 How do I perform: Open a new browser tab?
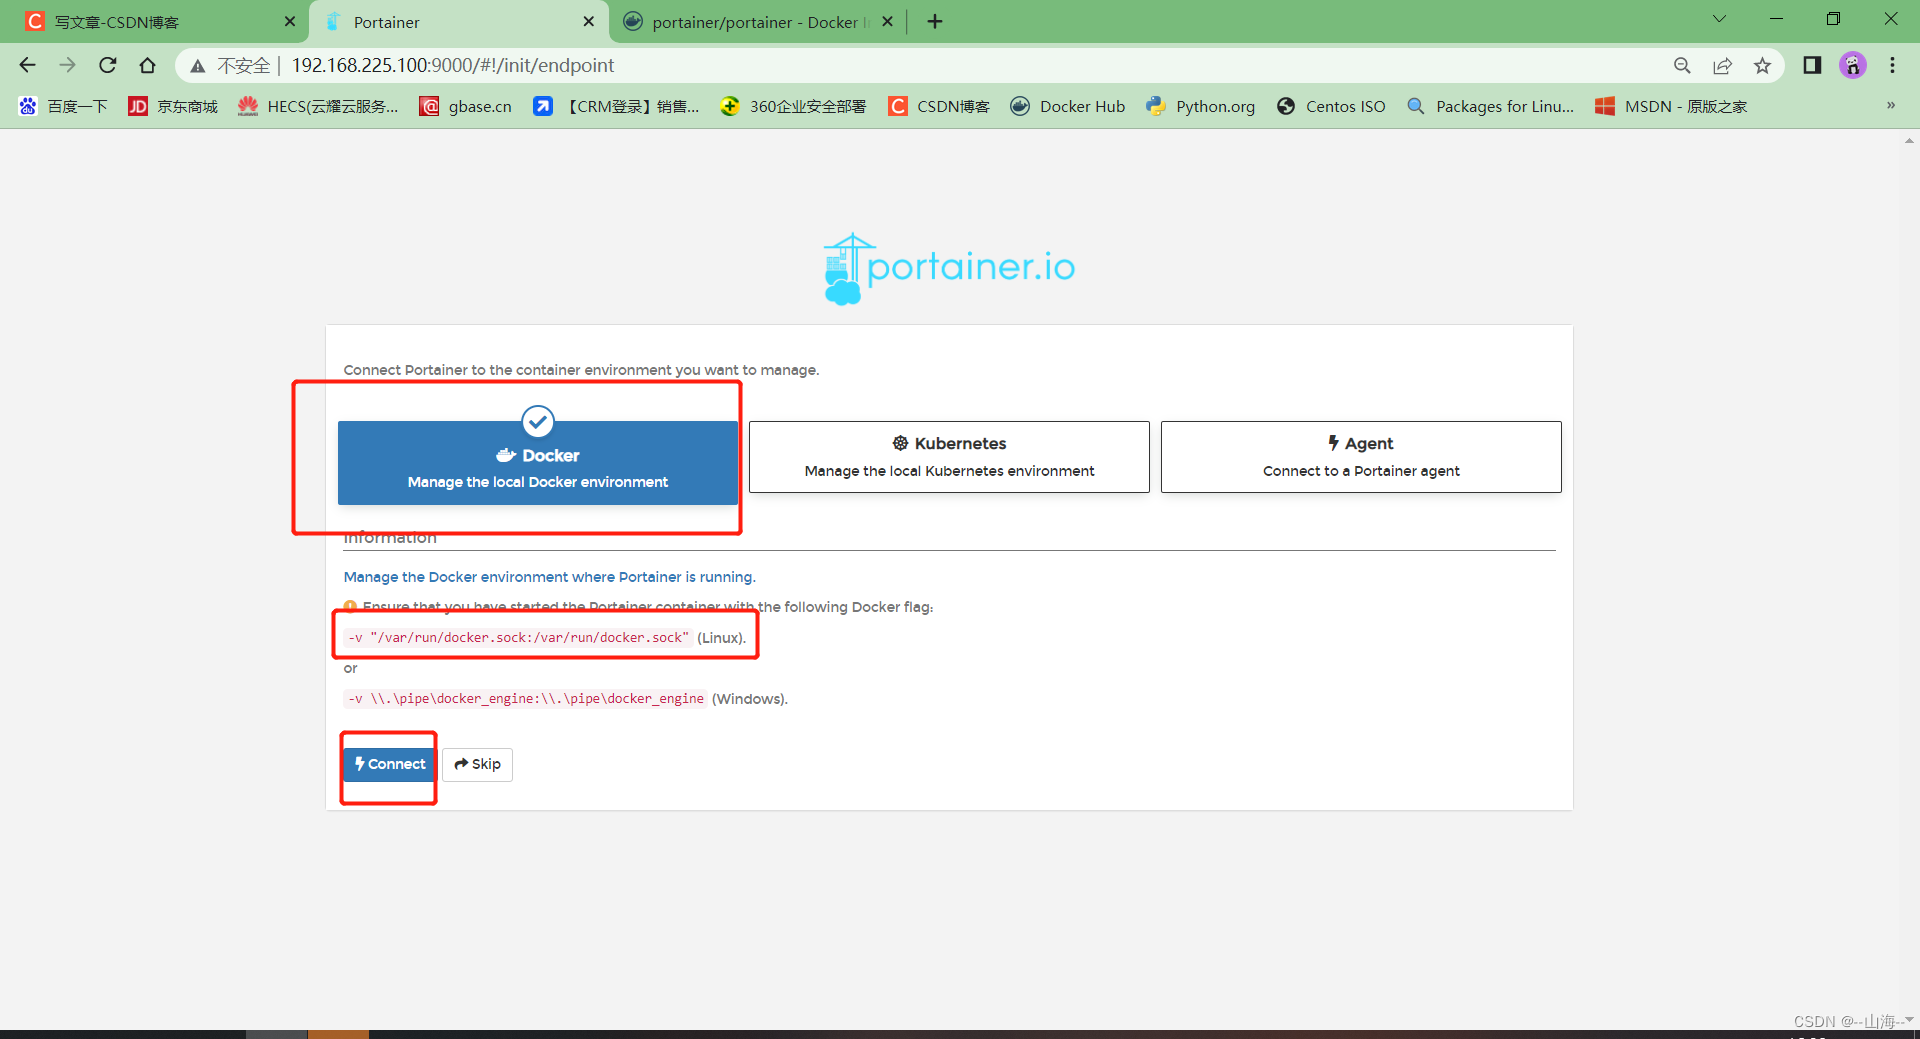point(935,21)
